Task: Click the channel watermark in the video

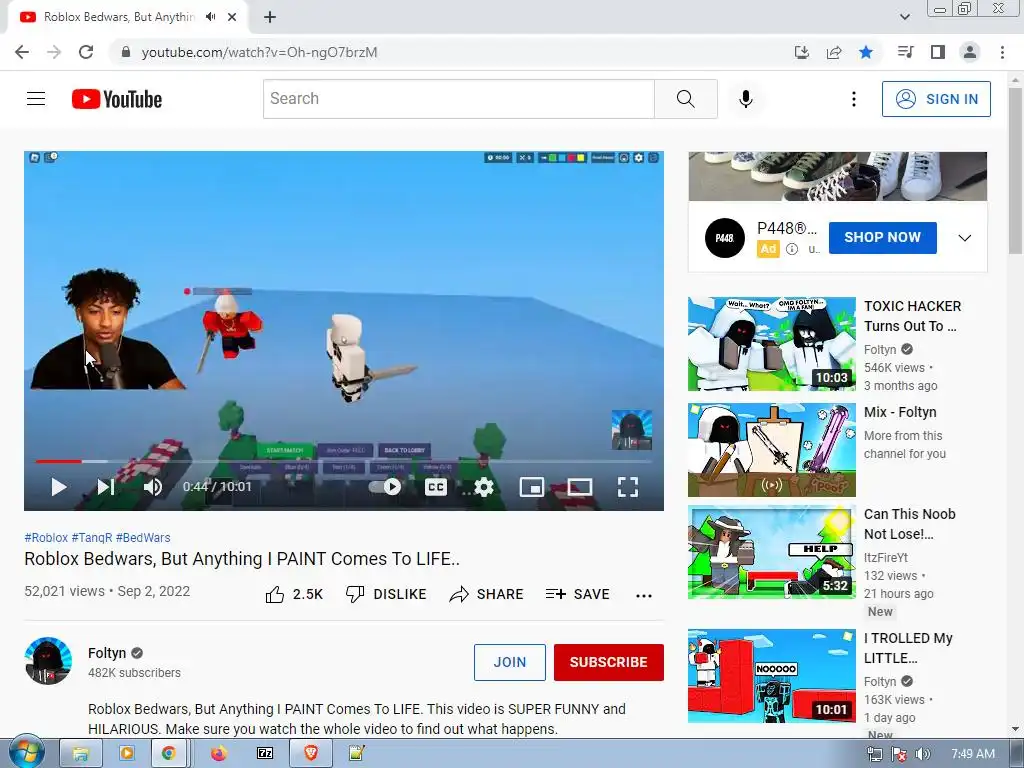Action: 632,430
